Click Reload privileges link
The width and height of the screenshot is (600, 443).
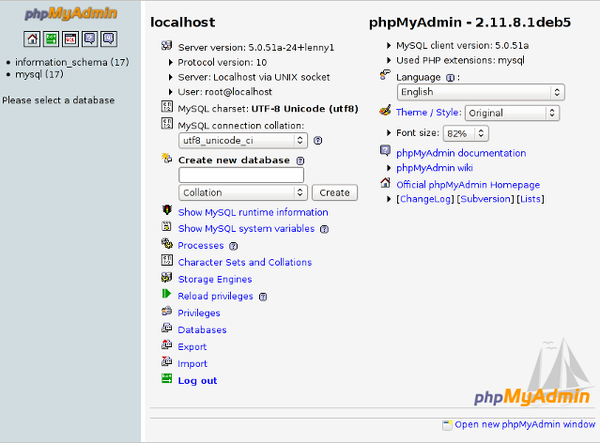click(x=215, y=296)
